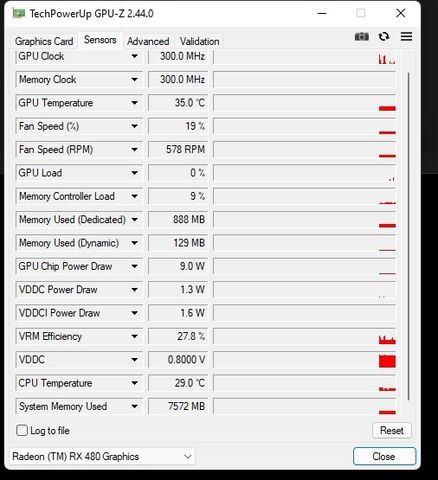Click the Reset button
Screen dimensions: 438x480
pyautogui.click(x=392, y=430)
